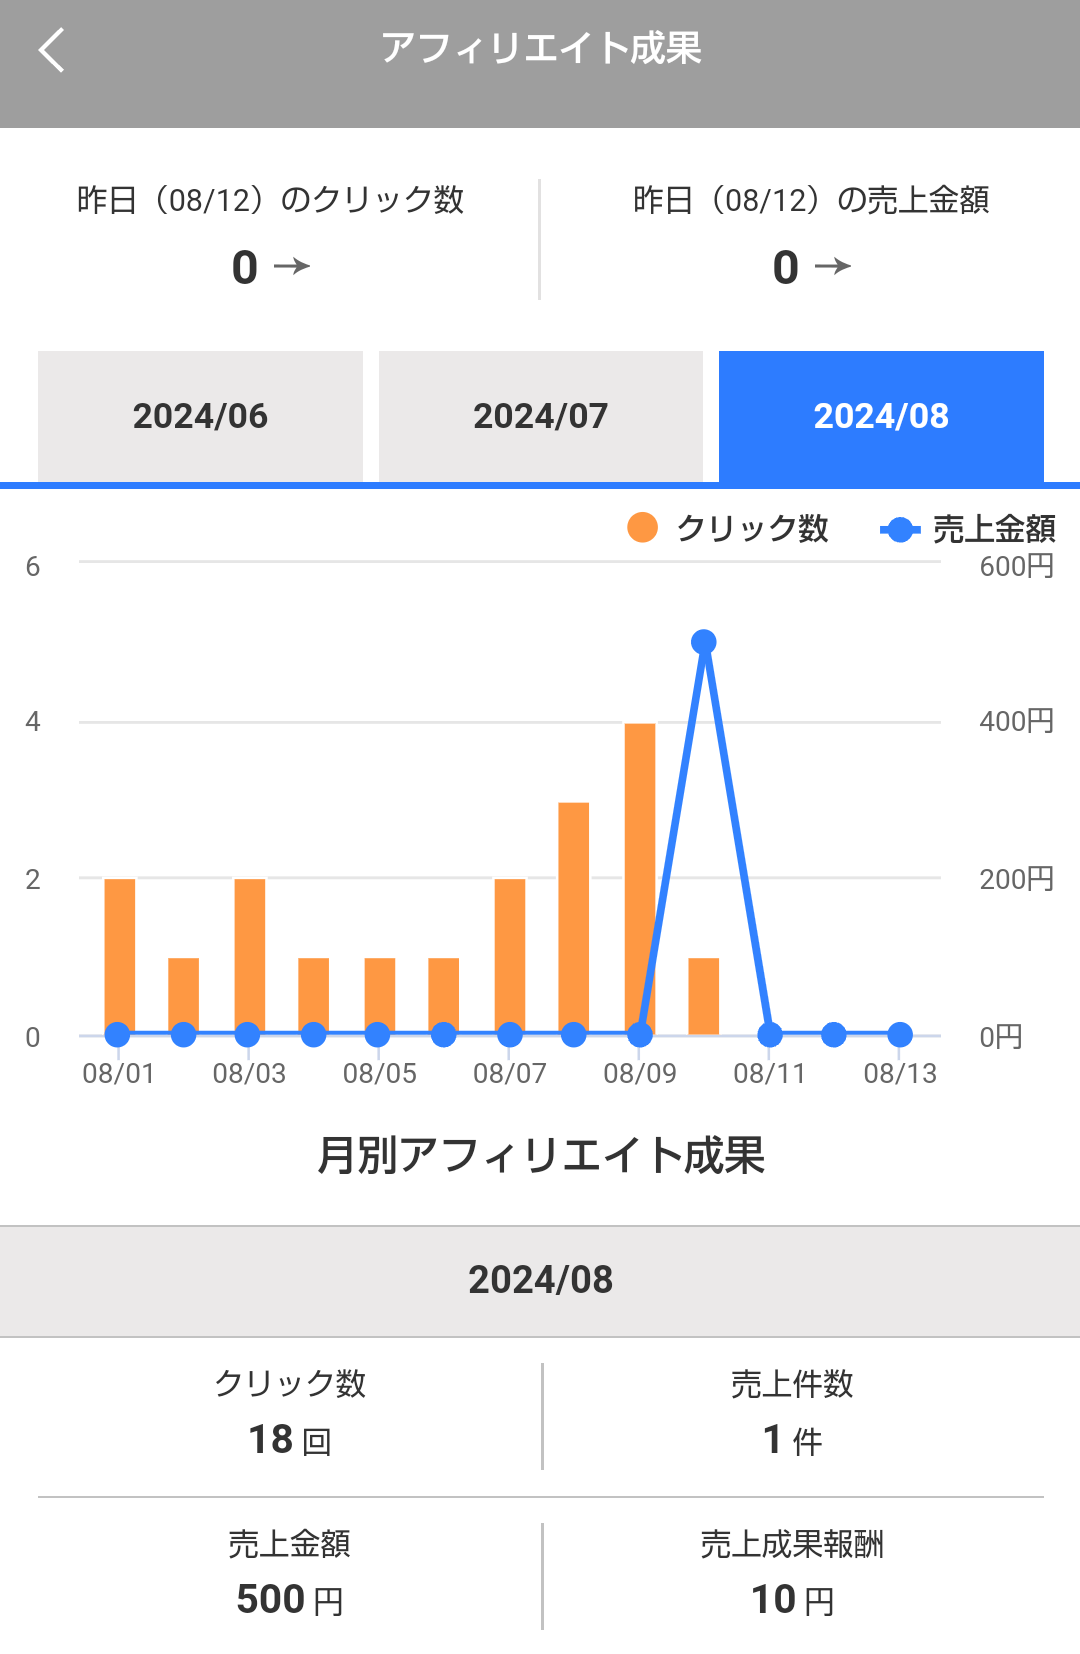This screenshot has width=1080, height=1654.
Task: Click the 売上件数 label
Action: coord(792,1384)
